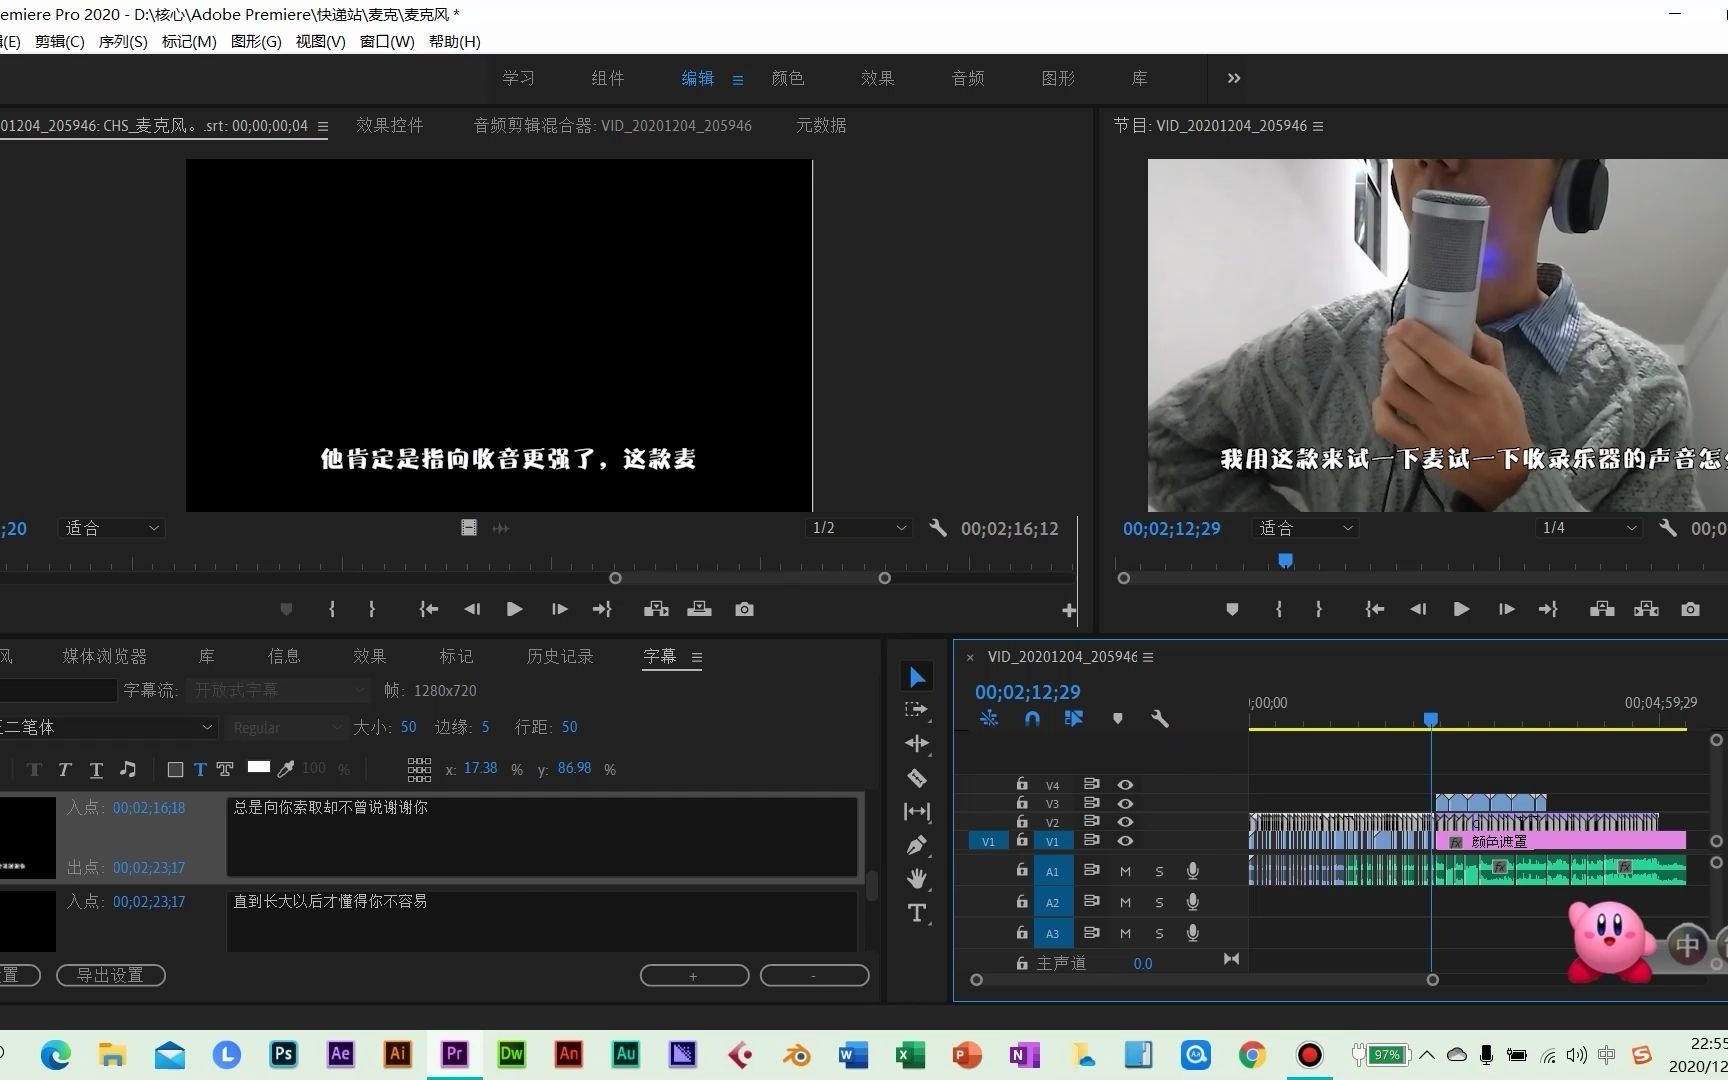Switch to the 元数据 tab
The image size is (1728, 1080).
point(820,125)
